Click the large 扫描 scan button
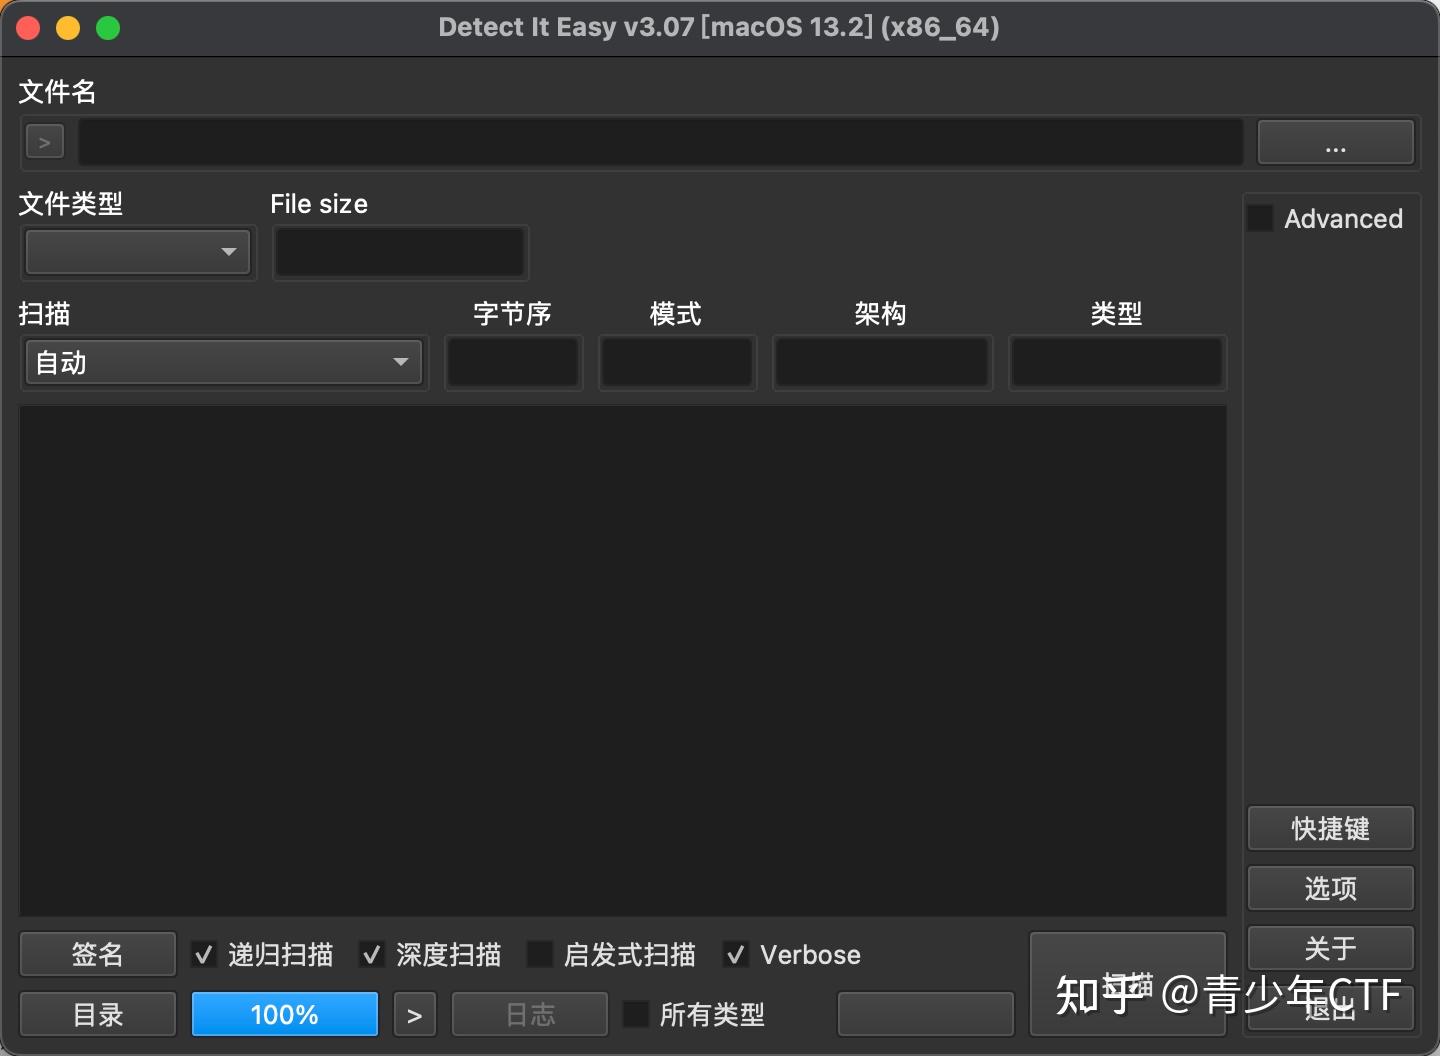Image resolution: width=1440 pixels, height=1056 pixels. (x=1128, y=984)
